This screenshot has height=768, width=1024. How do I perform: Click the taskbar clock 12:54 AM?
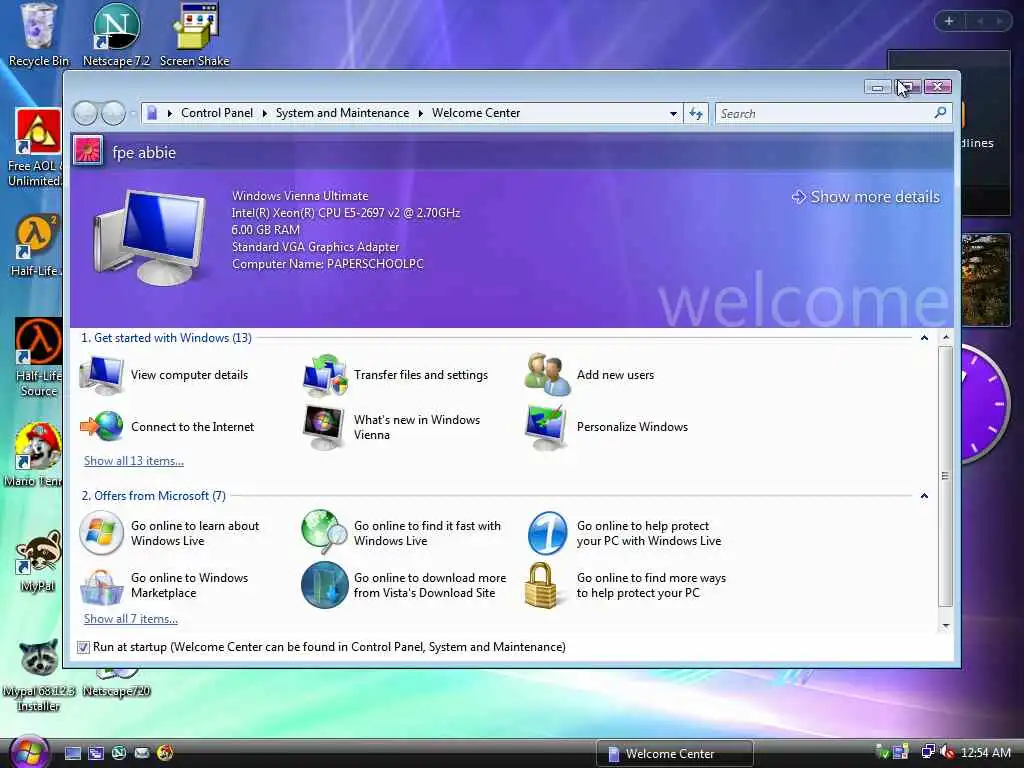click(986, 753)
